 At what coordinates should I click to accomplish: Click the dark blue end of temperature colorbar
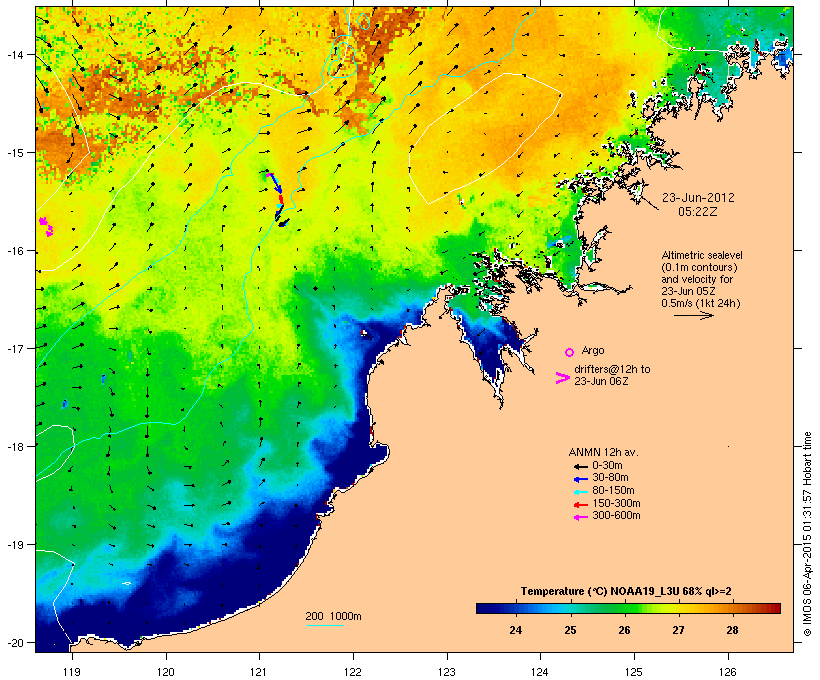click(x=484, y=608)
